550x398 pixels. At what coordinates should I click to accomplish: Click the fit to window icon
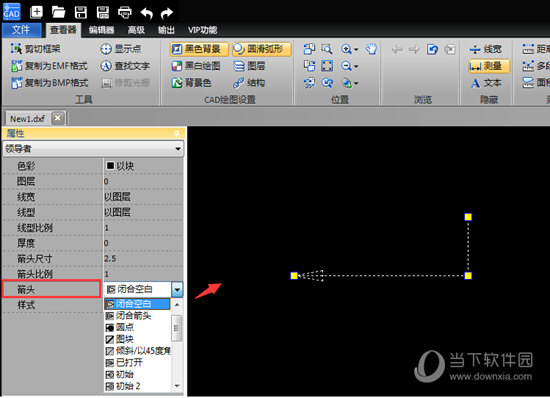click(x=327, y=66)
